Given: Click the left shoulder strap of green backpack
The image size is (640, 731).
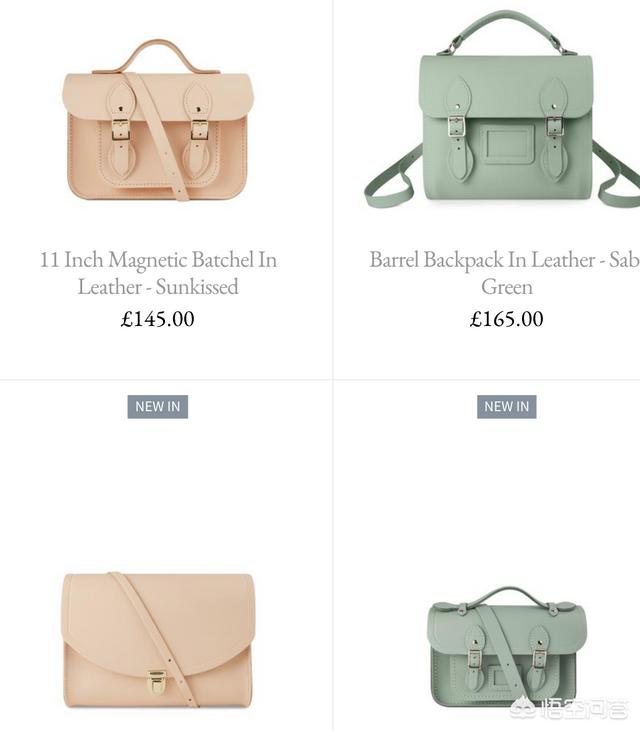Looking at the screenshot, I should tap(392, 178).
